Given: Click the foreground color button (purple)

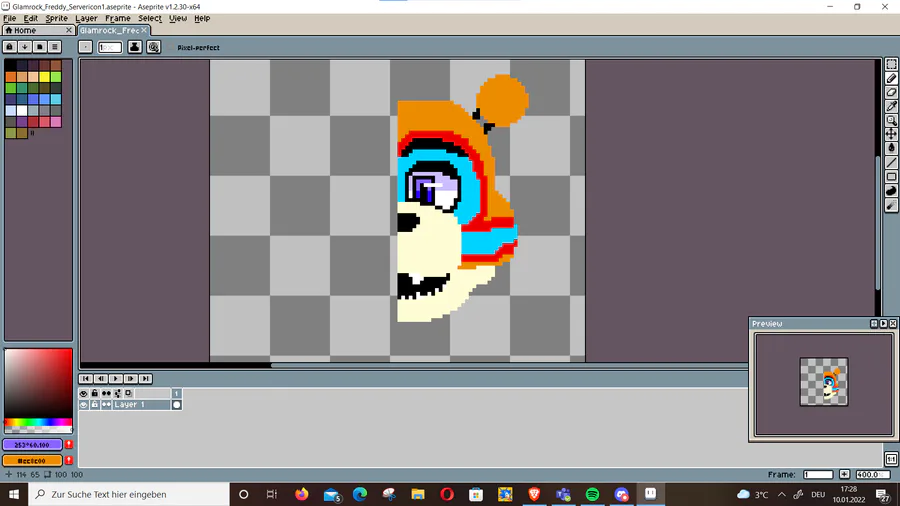Looking at the screenshot, I should [32, 445].
